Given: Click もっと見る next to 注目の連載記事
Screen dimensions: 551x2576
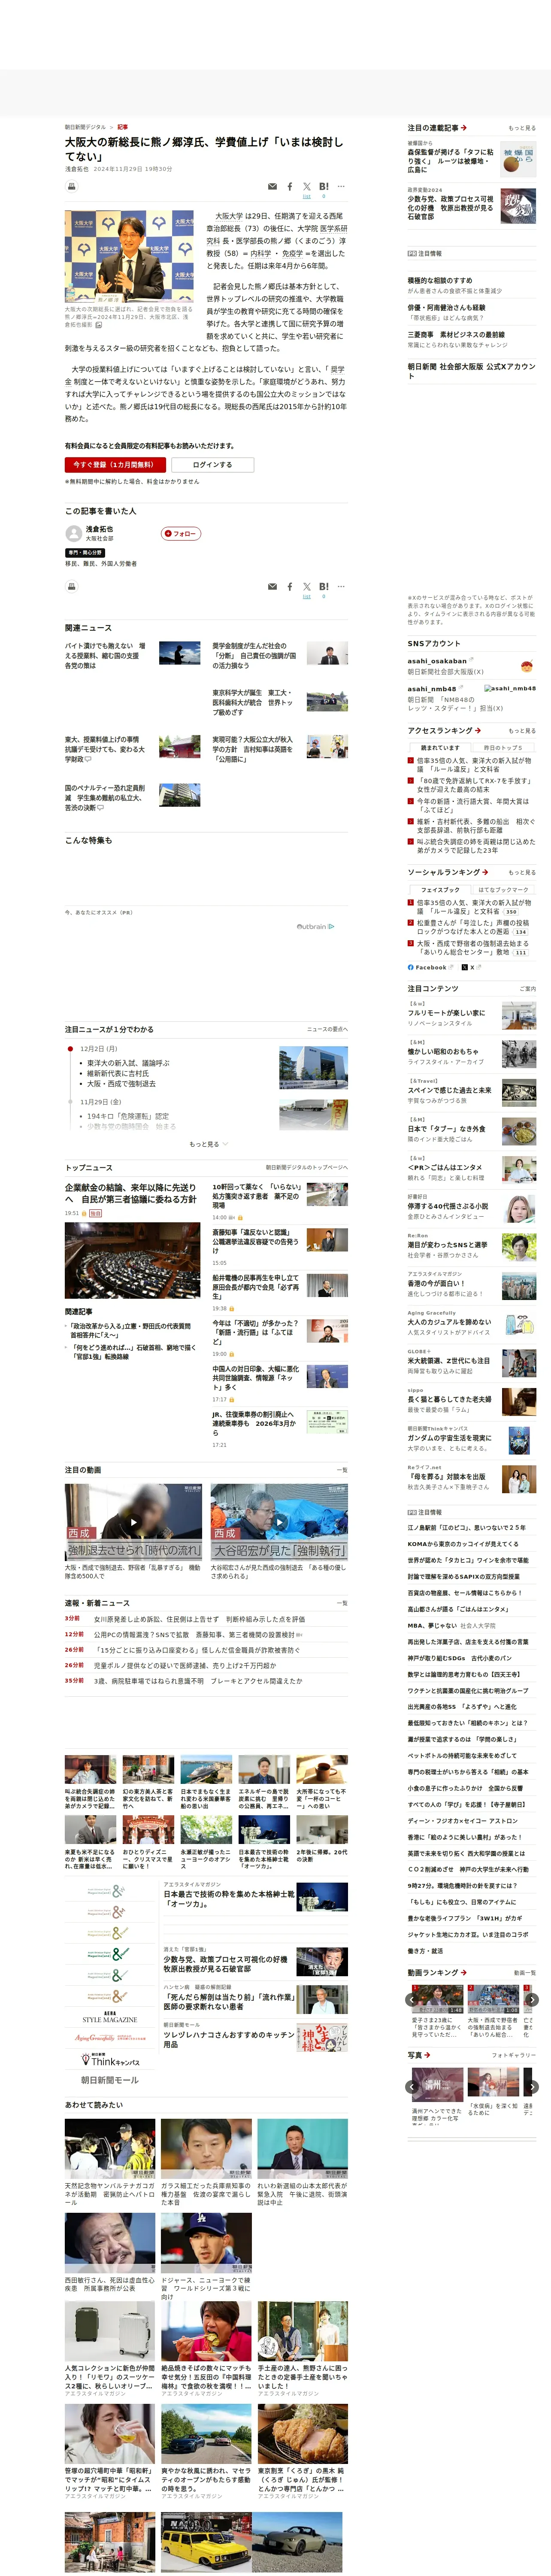Looking at the screenshot, I should [x=522, y=129].
